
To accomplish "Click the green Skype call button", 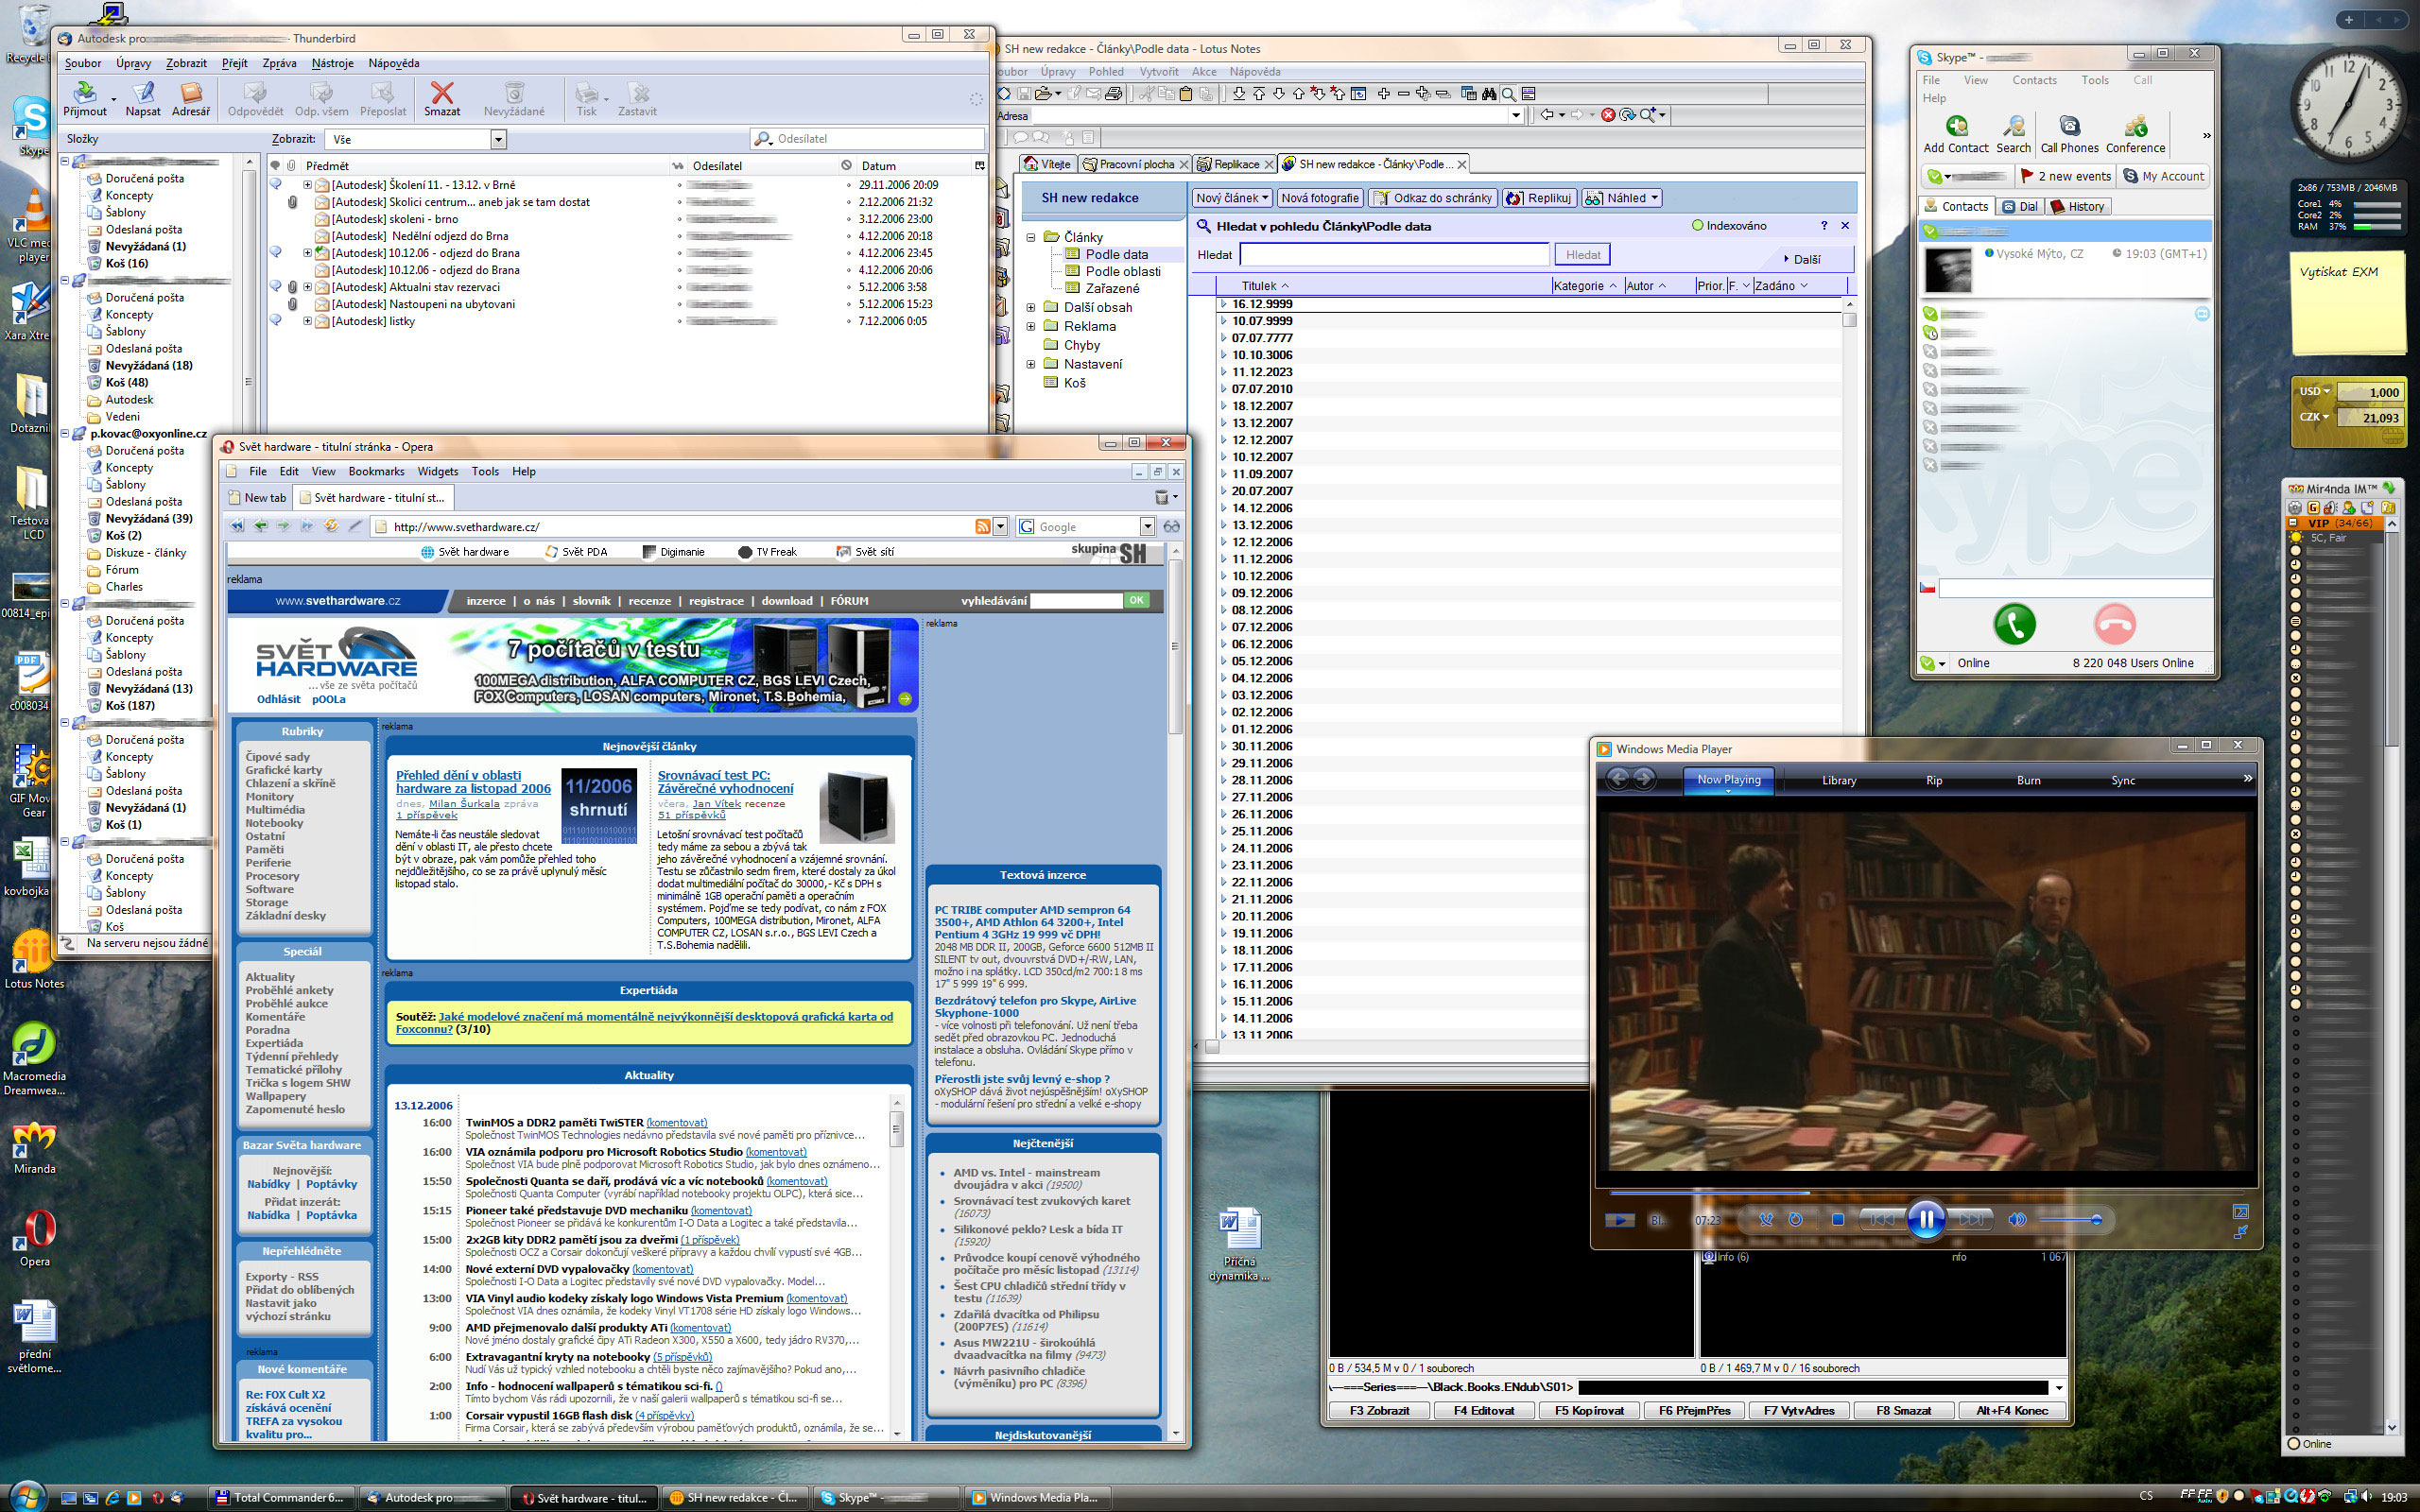I will (x=2014, y=624).
